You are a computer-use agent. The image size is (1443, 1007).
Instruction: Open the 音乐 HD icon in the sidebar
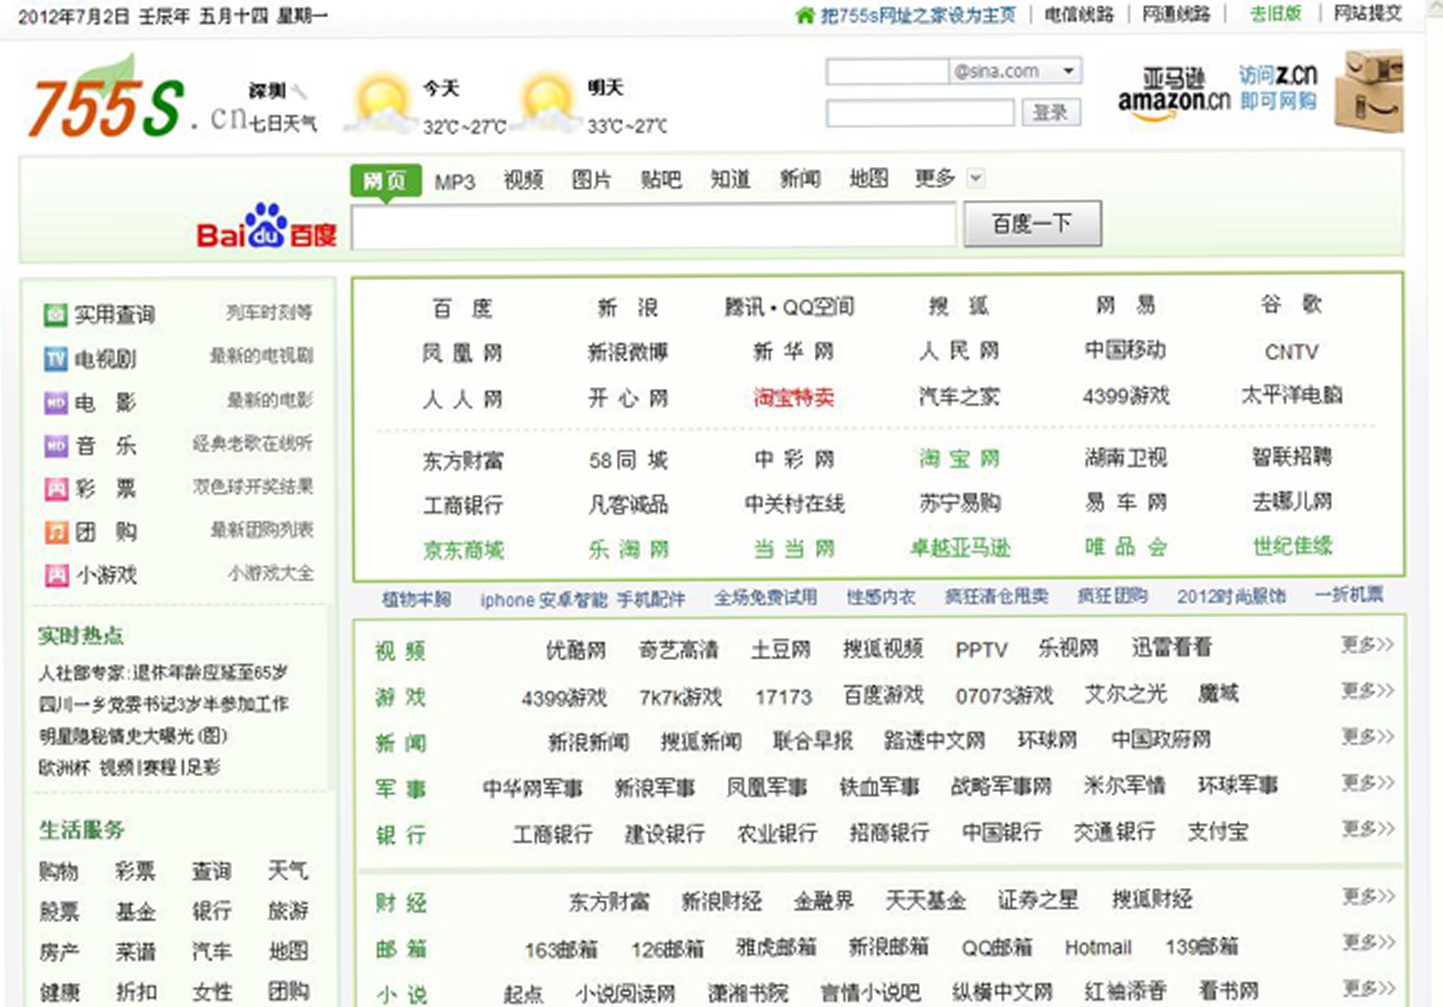point(55,445)
